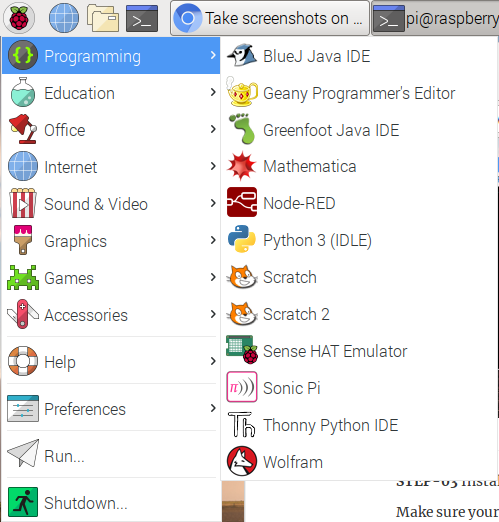This screenshot has width=499, height=522.
Task: Choose Shutdown... from the main menu
Action: (111, 502)
